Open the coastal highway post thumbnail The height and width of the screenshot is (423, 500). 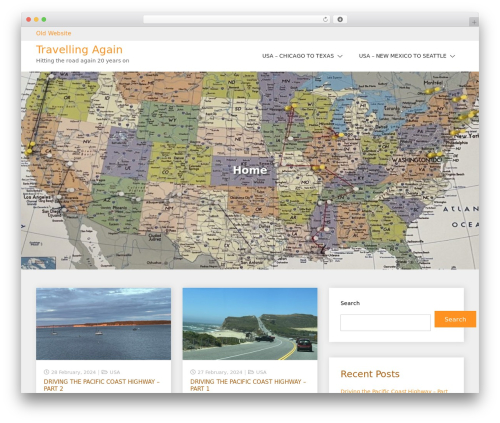pyautogui.click(x=250, y=324)
